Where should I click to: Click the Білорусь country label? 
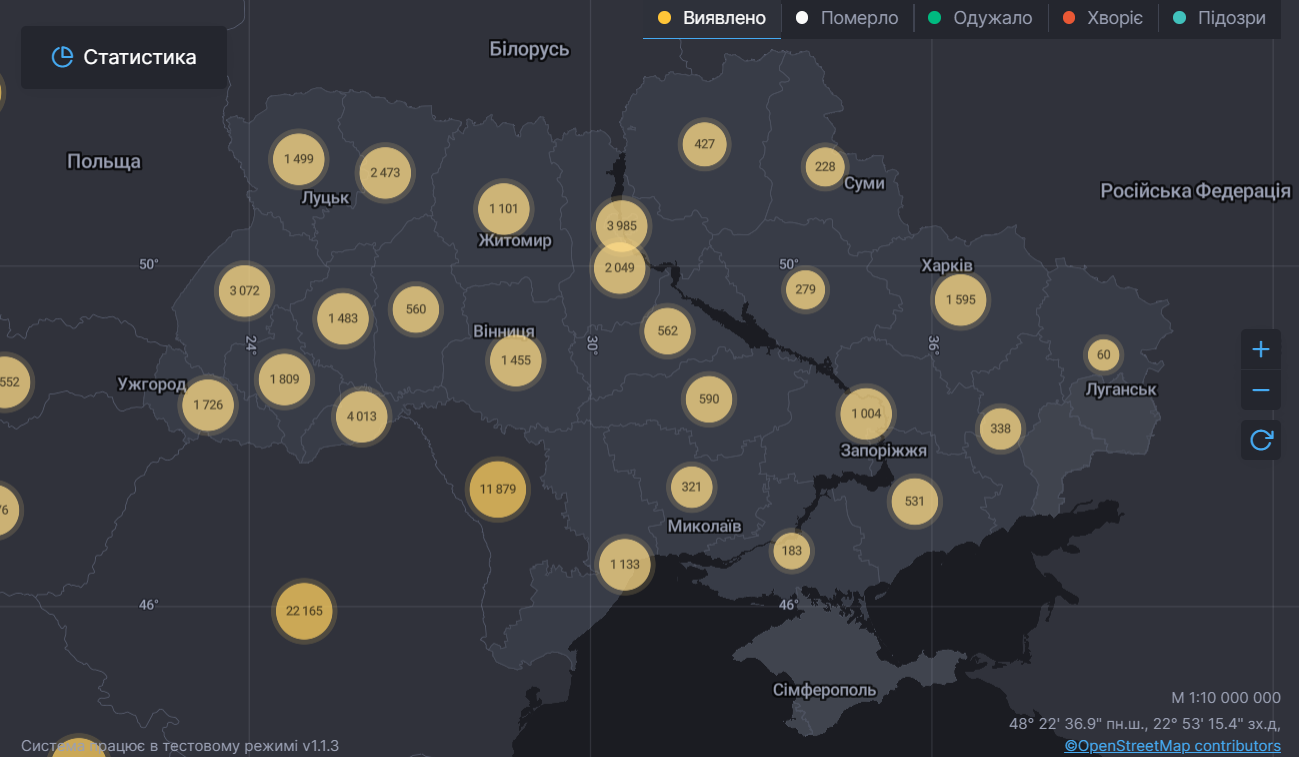point(530,49)
